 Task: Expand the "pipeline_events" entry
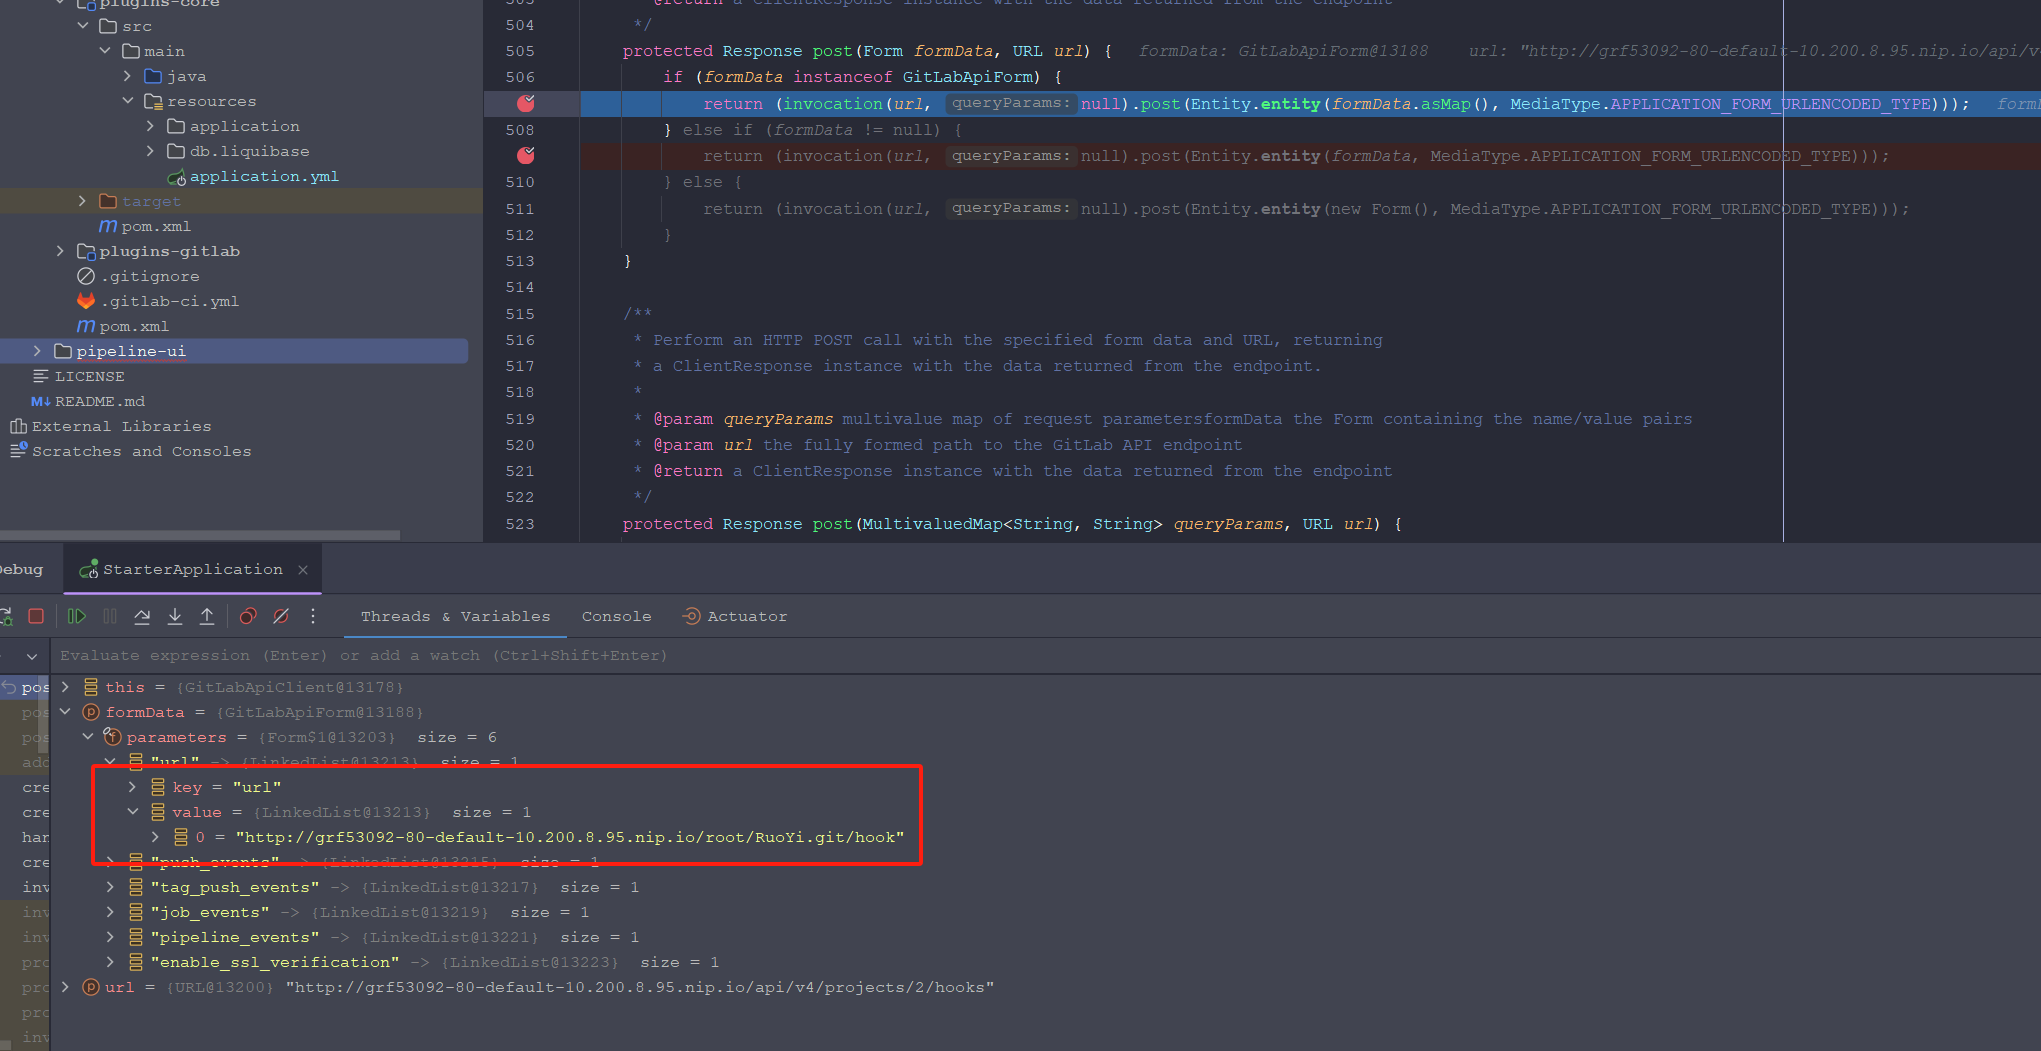110,937
